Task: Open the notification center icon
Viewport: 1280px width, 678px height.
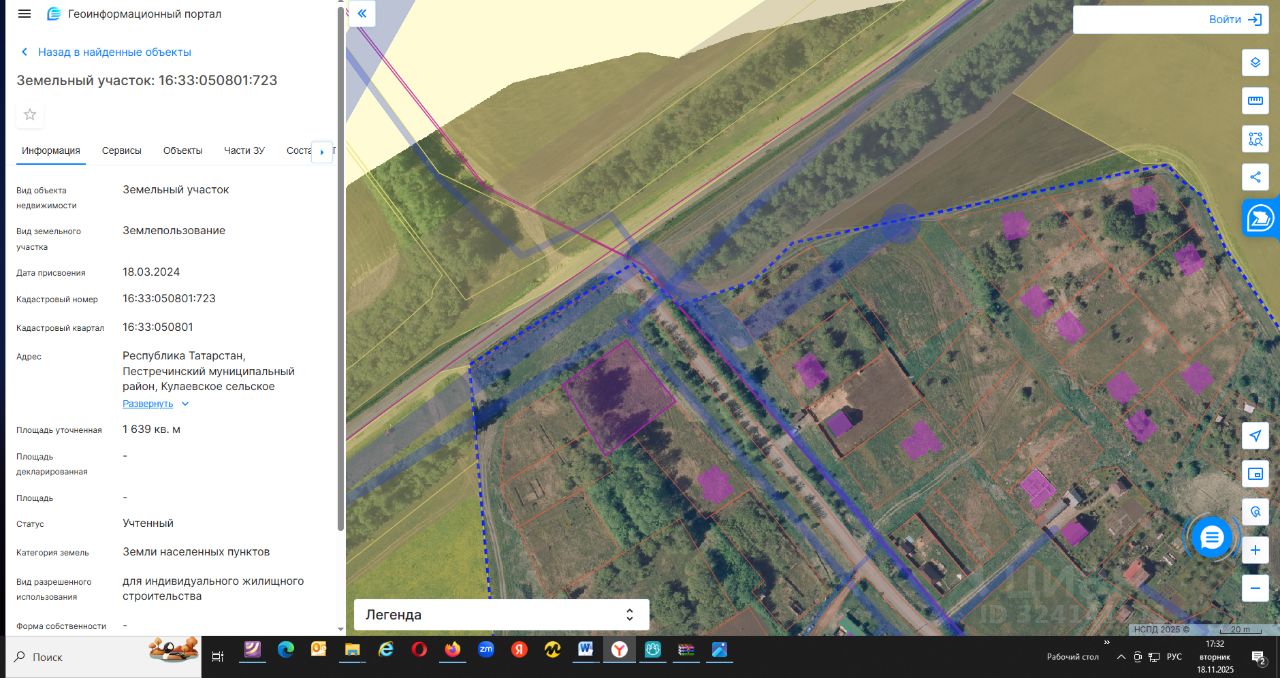Action: pyautogui.click(x=1260, y=657)
